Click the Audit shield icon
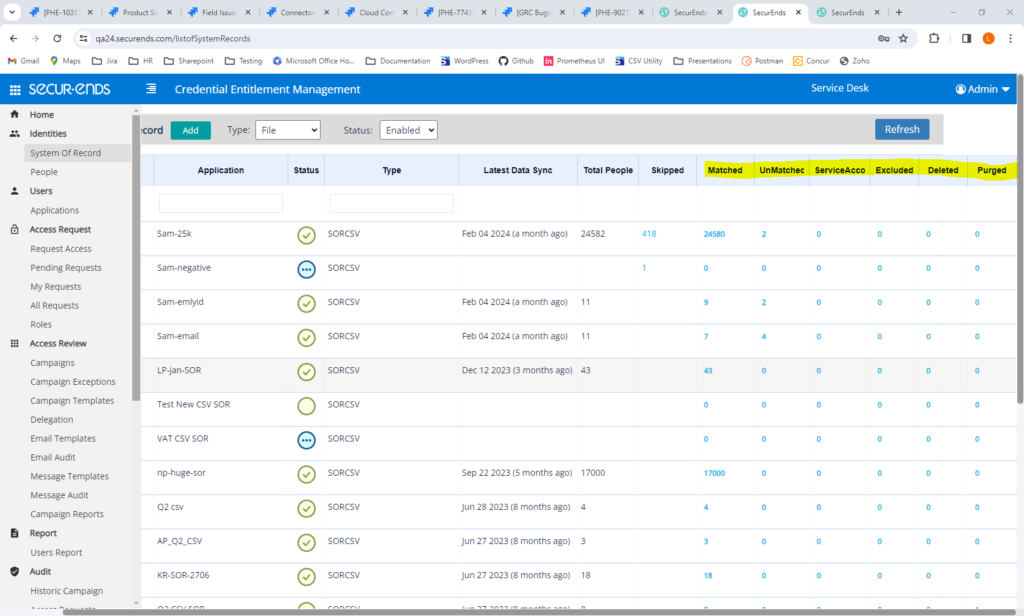Image resolution: width=1024 pixels, height=616 pixels. pyautogui.click(x=14, y=571)
